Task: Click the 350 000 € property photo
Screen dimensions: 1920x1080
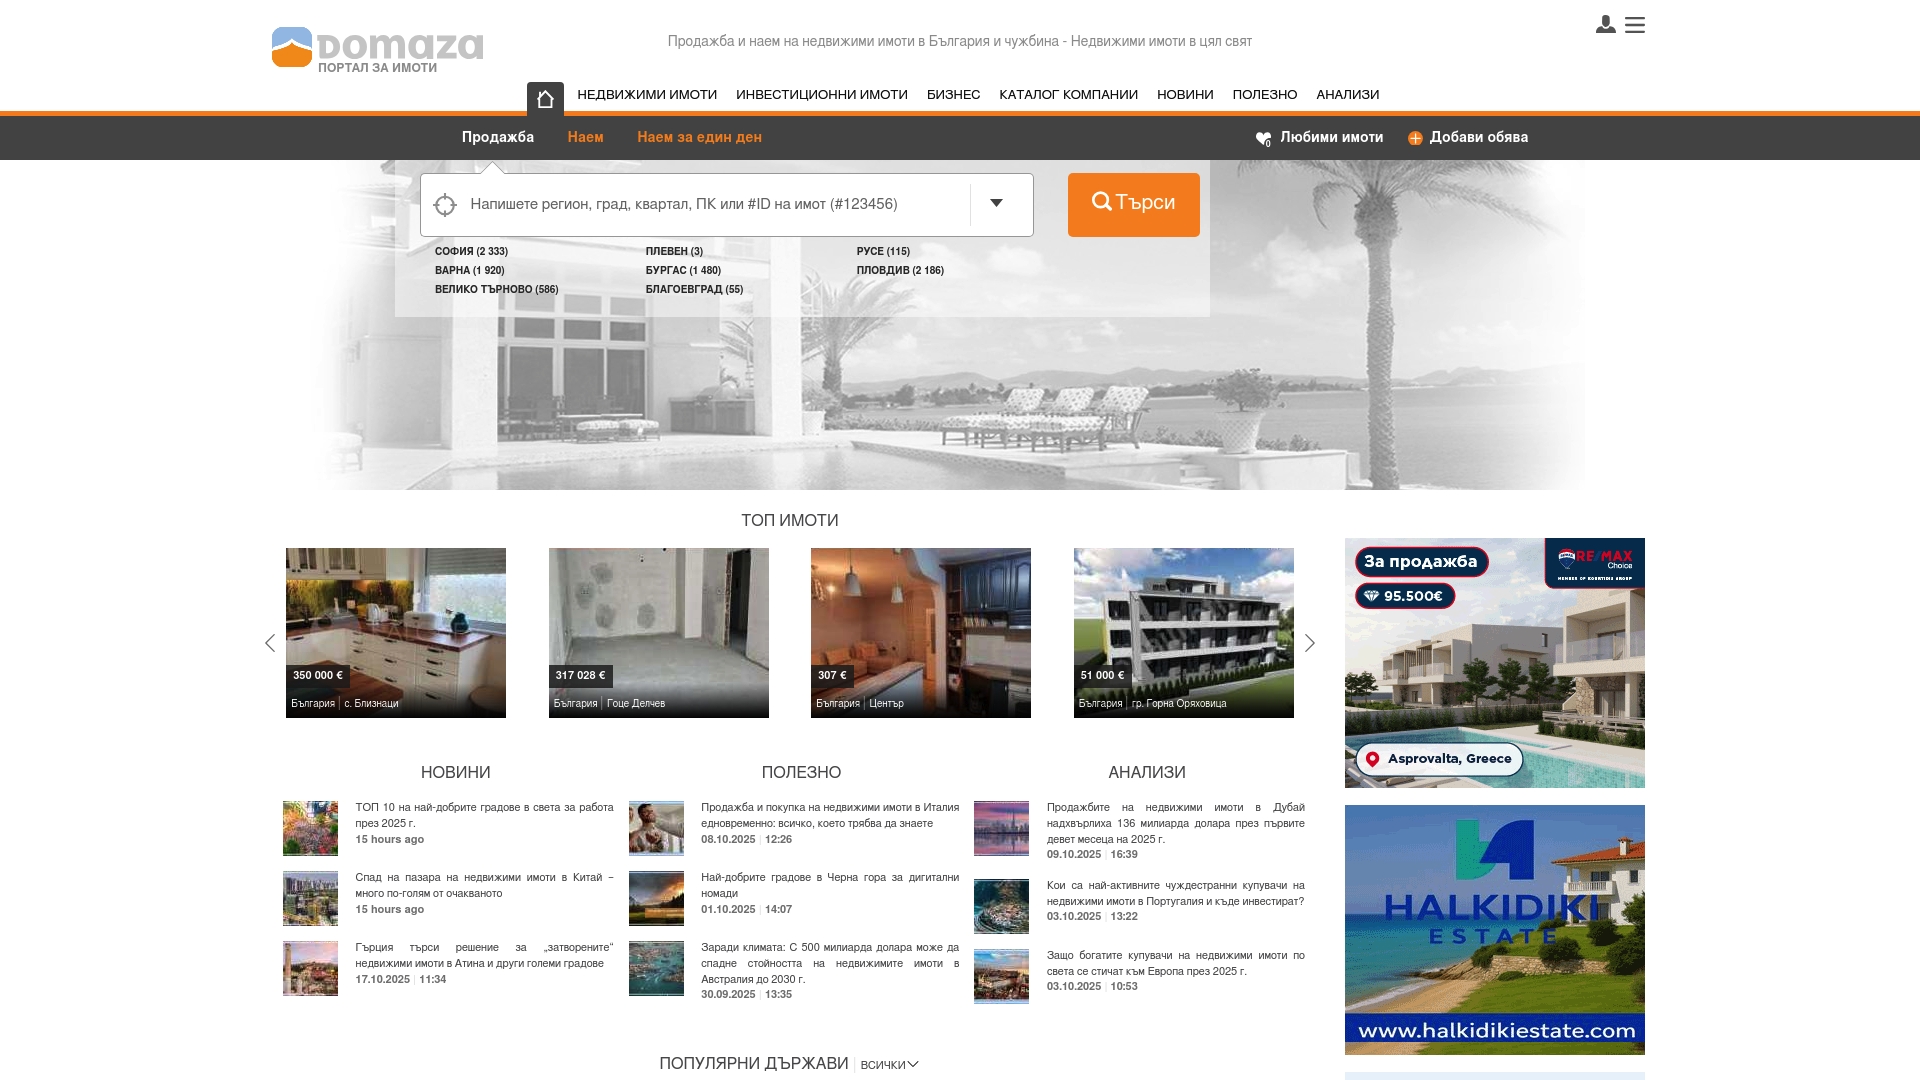Action: coord(395,630)
